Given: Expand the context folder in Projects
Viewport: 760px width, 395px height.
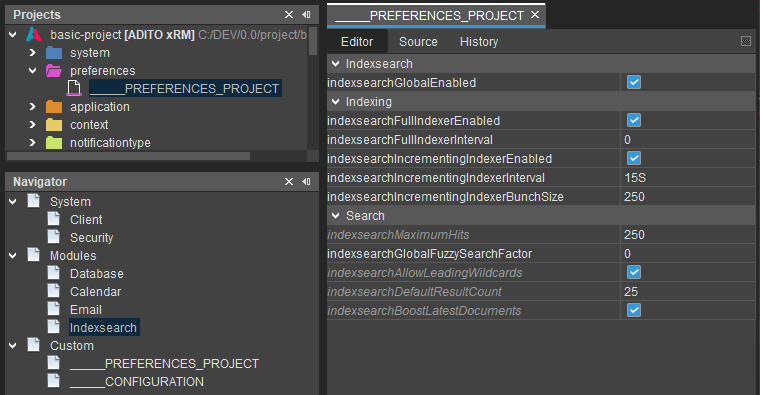Looking at the screenshot, I should pyautogui.click(x=32, y=125).
